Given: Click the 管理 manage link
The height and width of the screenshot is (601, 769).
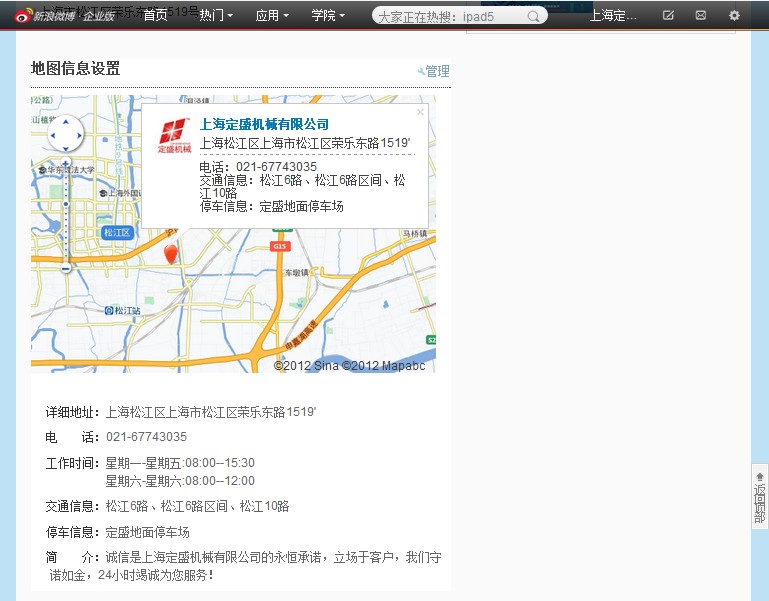Looking at the screenshot, I should pyautogui.click(x=434, y=71).
